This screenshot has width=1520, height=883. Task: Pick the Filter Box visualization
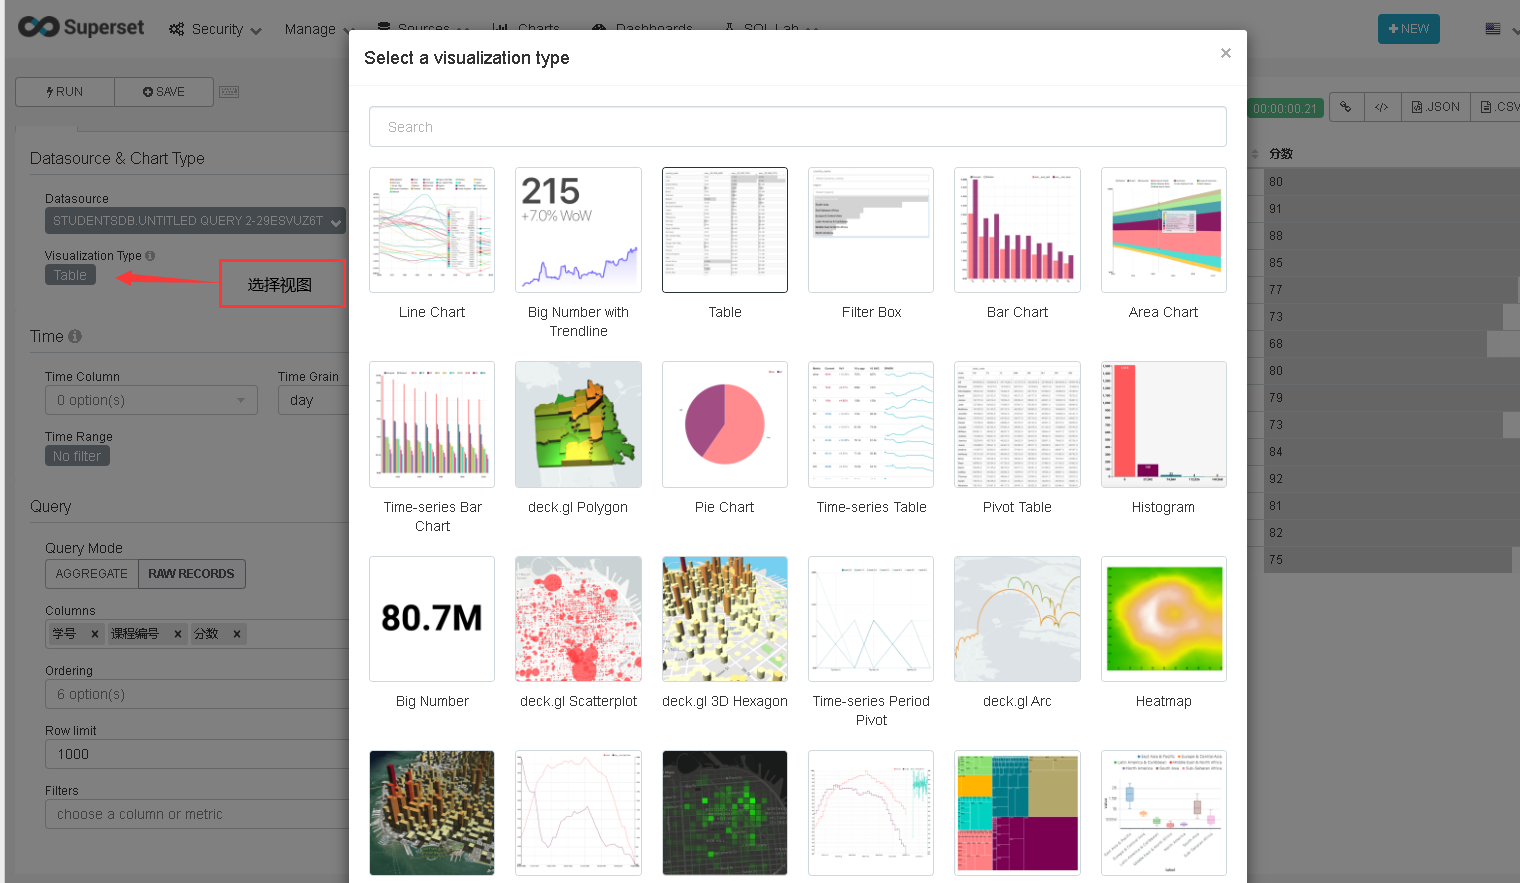(871, 230)
